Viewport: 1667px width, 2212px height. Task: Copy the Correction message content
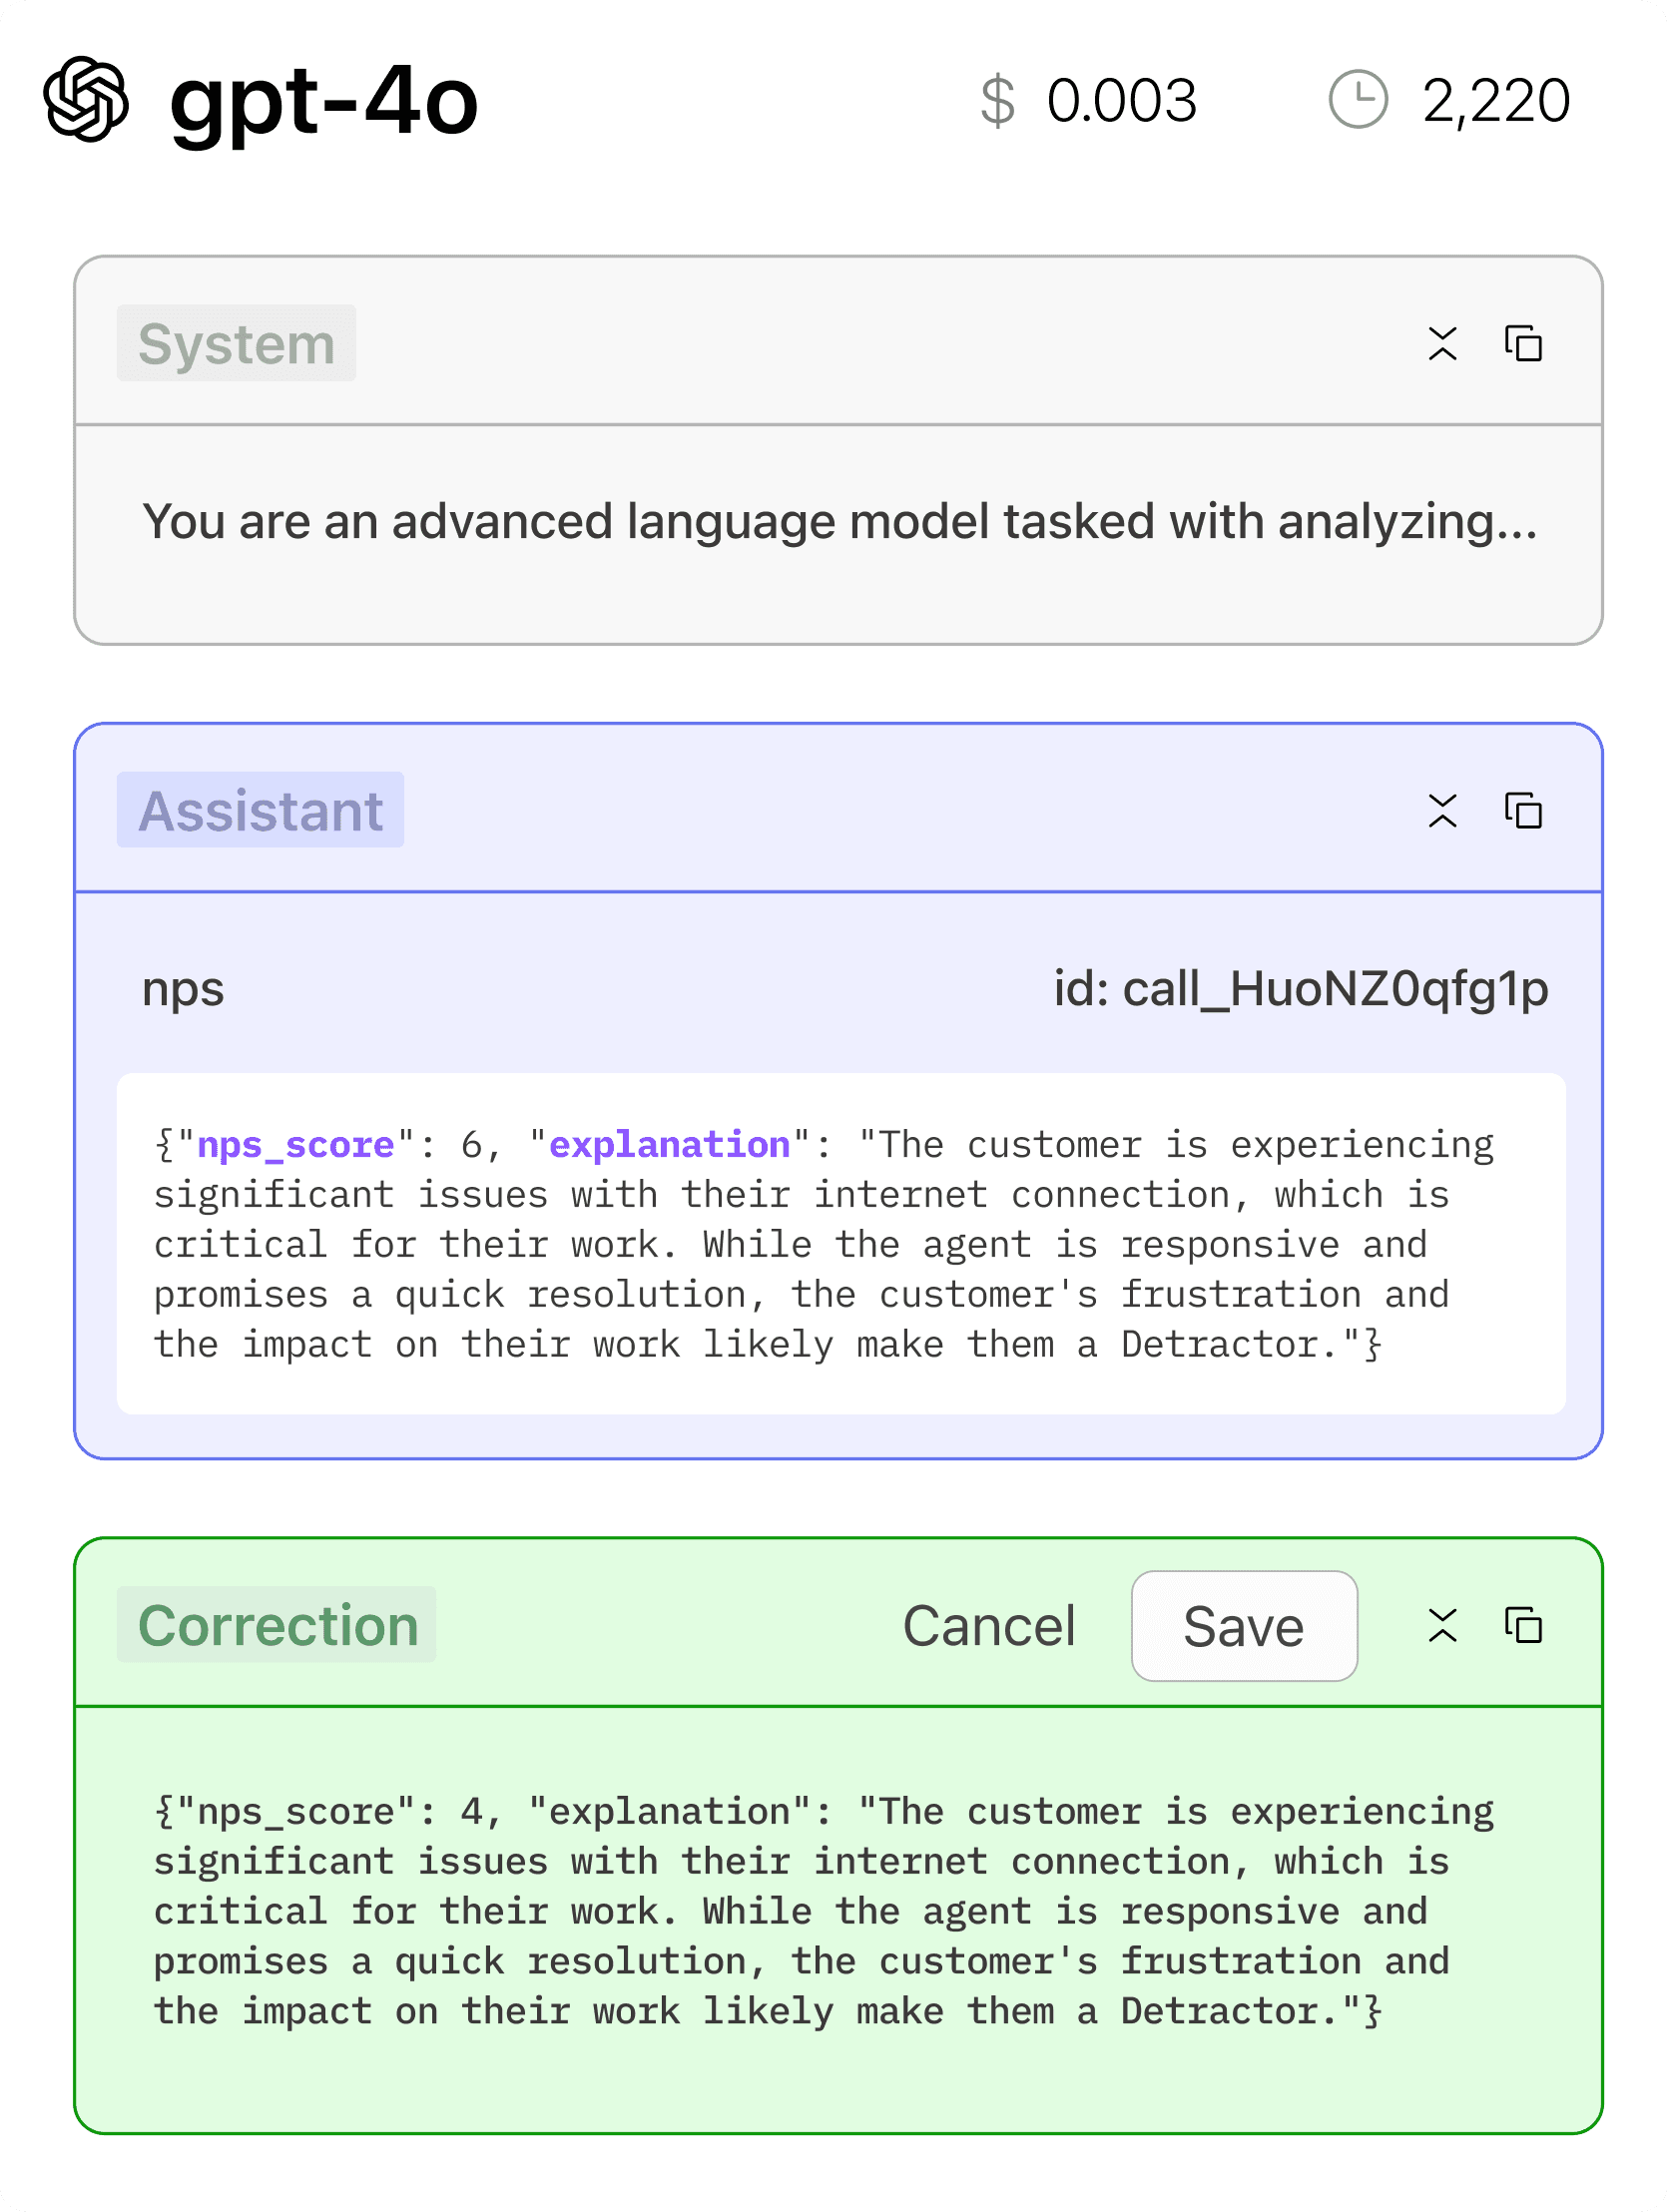pyautogui.click(x=1523, y=1625)
